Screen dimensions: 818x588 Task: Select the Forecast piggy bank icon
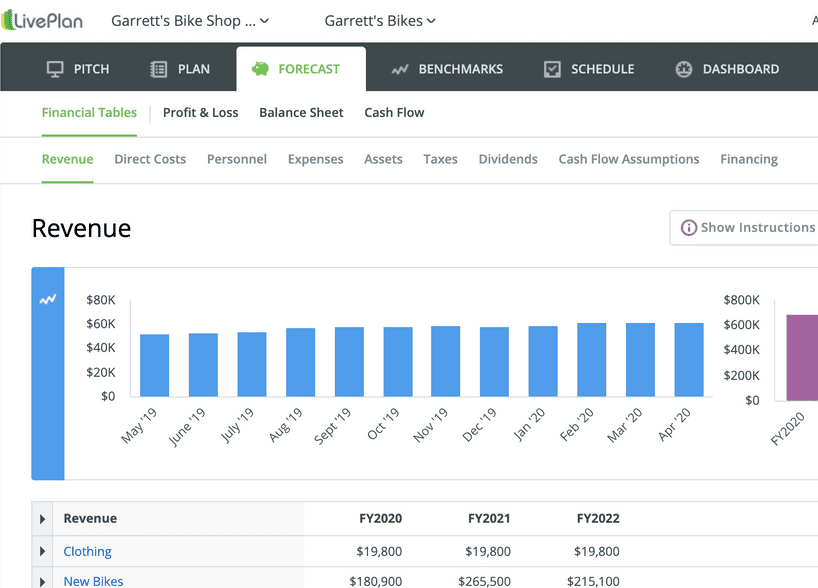pos(260,69)
